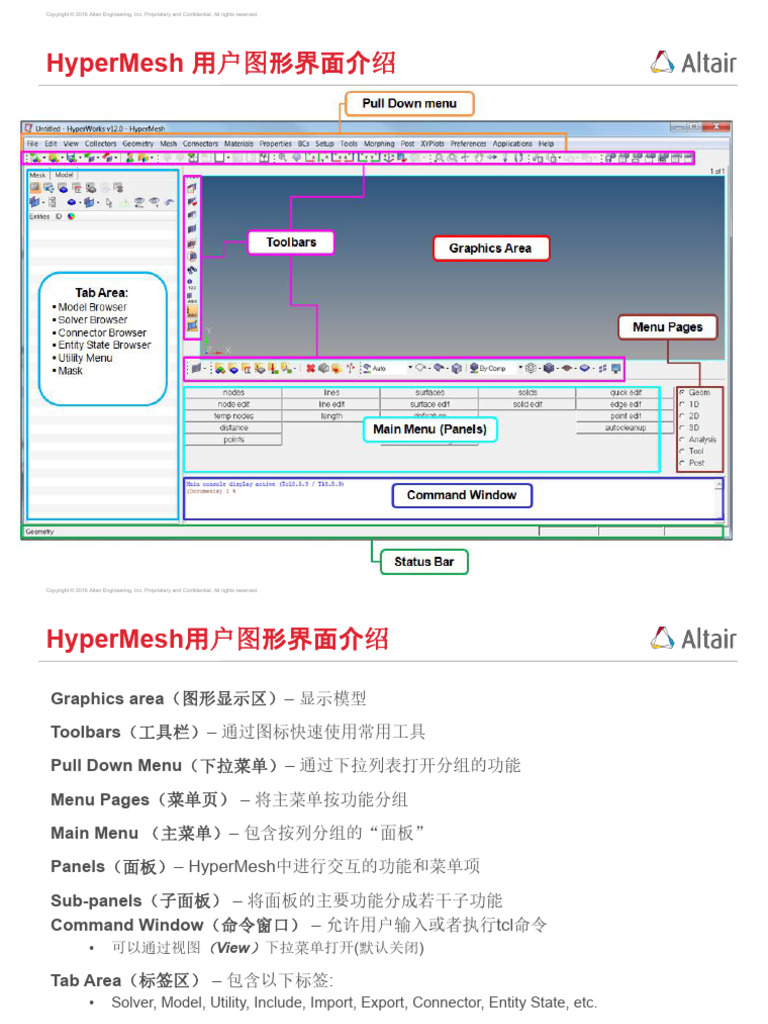Click the ABC icon in vertical toolbar
Image resolution: width=768 pixels, height=1024 pixels.
(x=191, y=299)
